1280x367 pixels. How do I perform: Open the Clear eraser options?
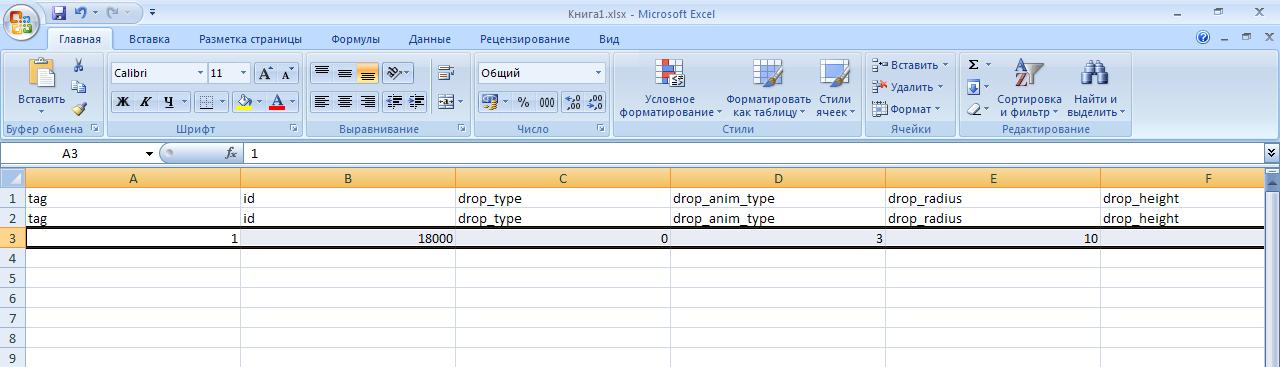(978, 109)
